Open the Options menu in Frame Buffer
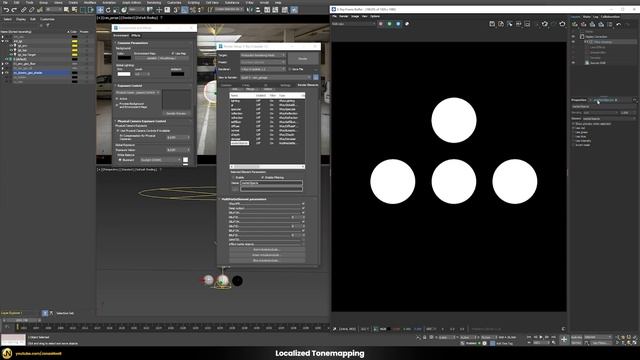Screen dimensions: 640x360 click(375, 16)
